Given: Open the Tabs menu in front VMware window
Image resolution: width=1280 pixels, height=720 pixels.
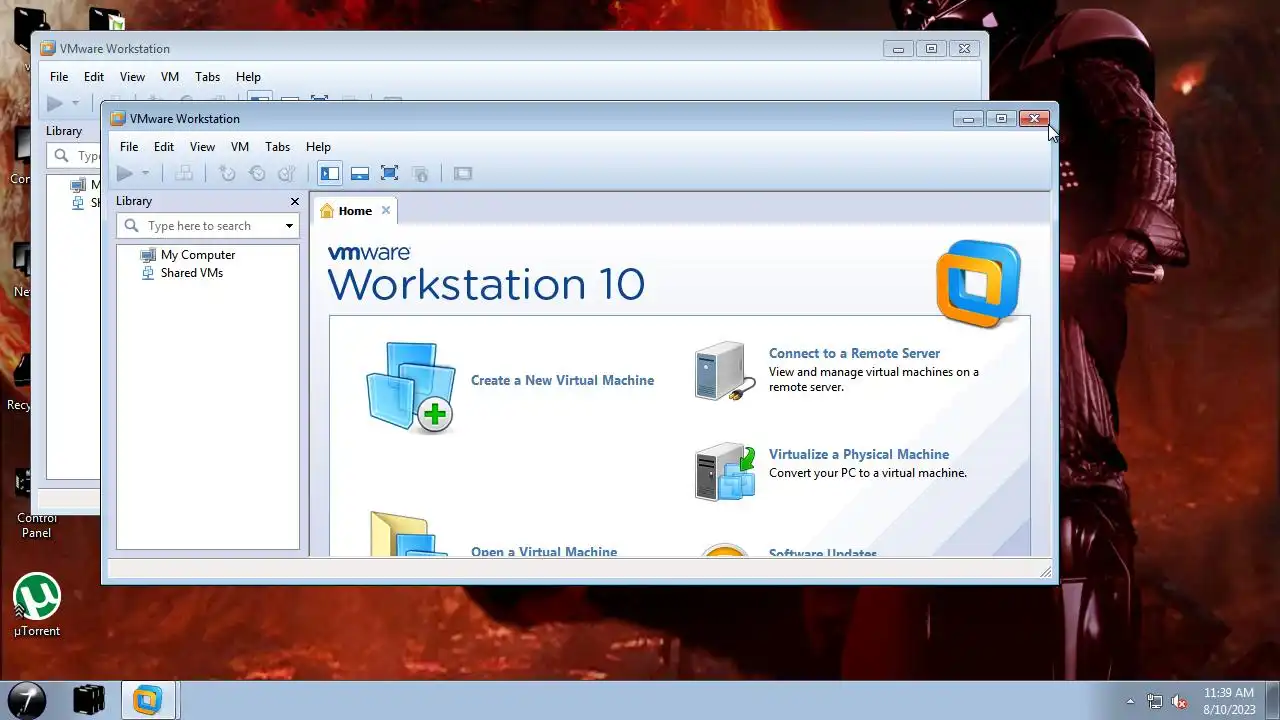Looking at the screenshot, I should (277, 147).
